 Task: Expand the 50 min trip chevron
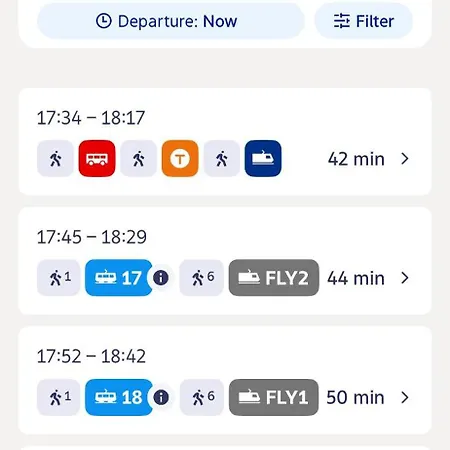coord(405,397)
